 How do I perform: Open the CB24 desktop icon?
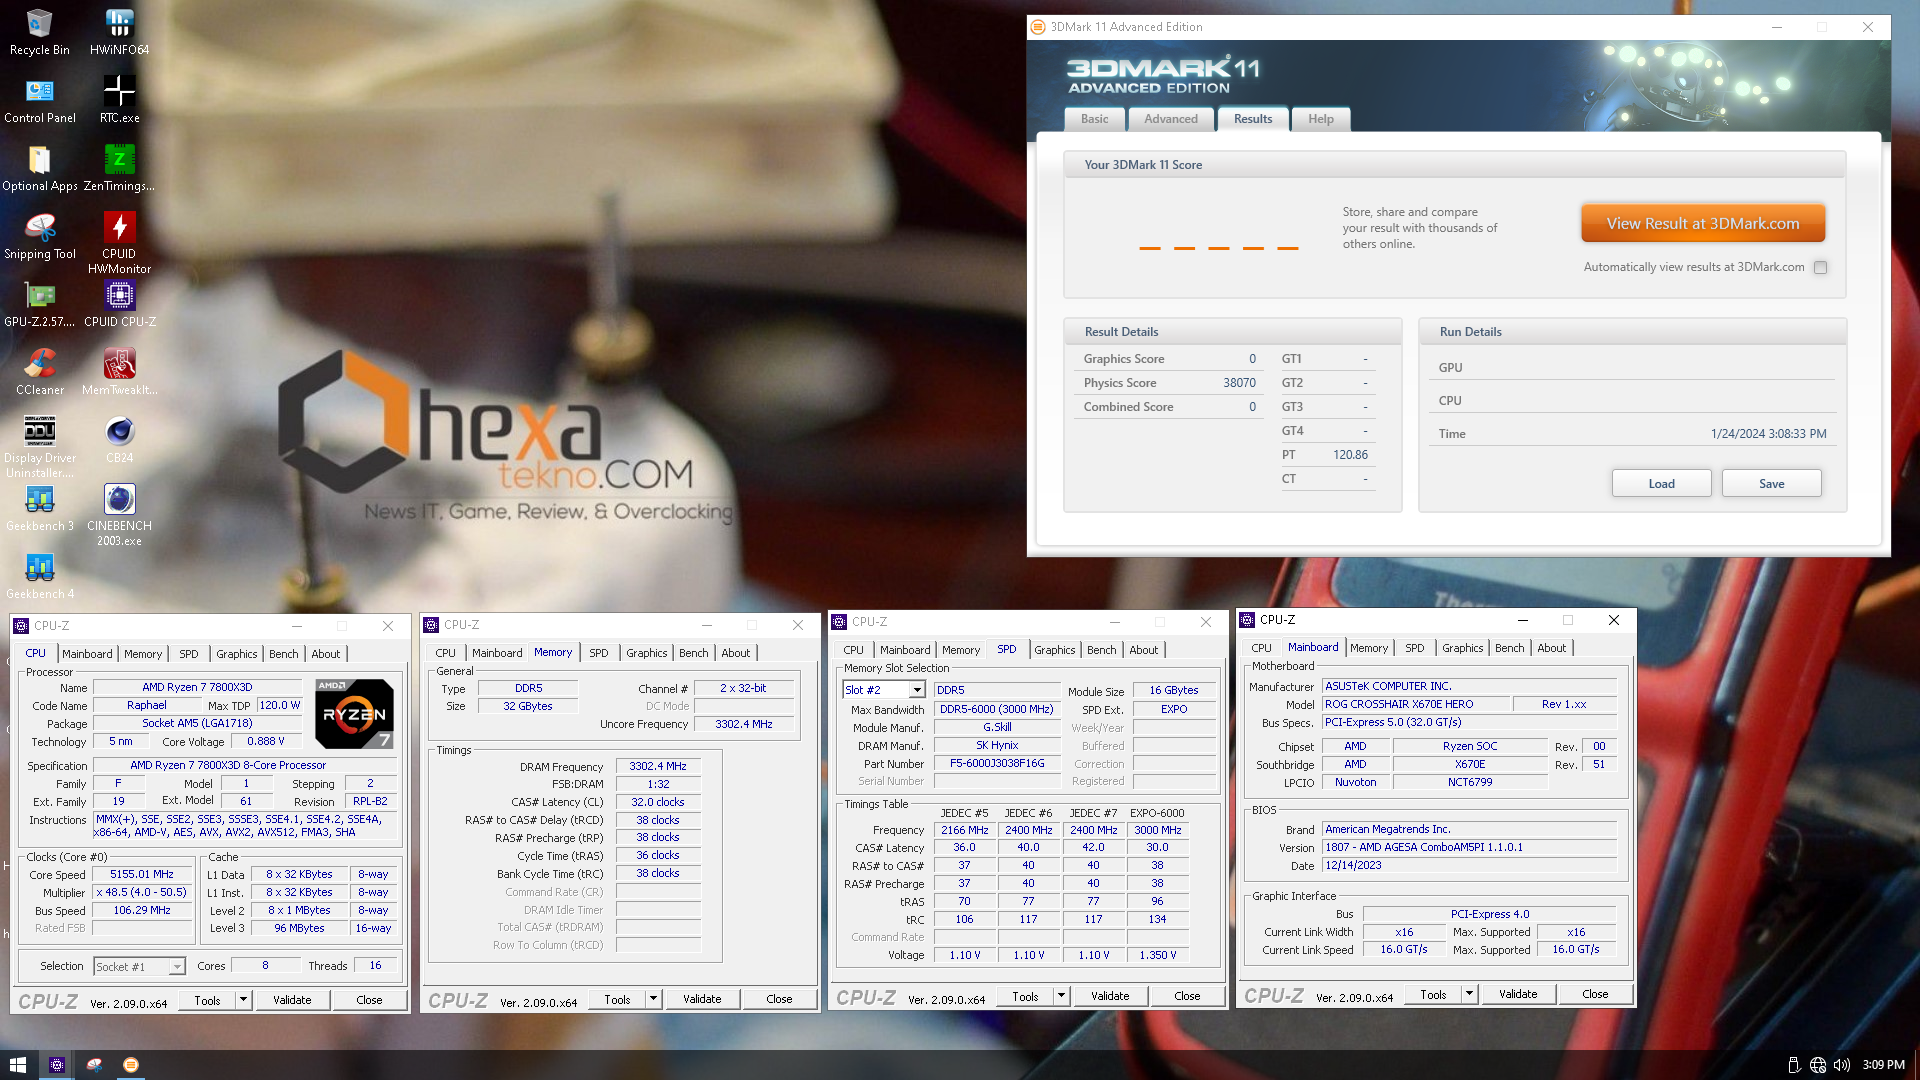click(119, 440)
